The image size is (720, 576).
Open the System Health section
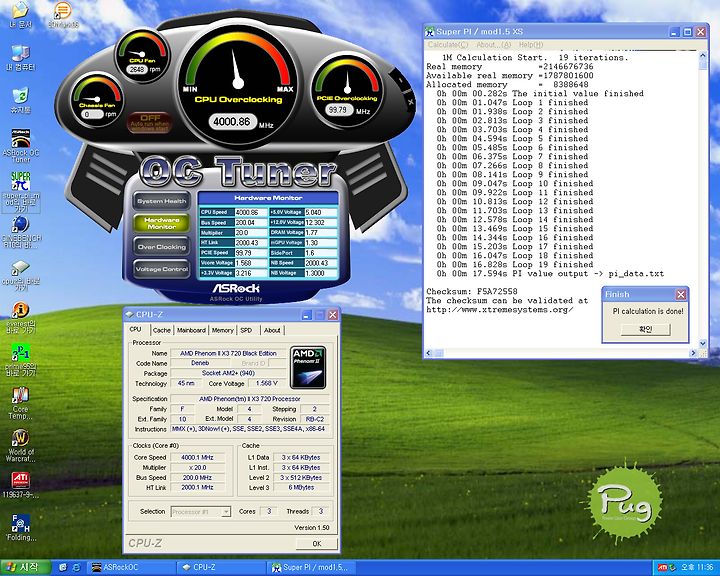(162, 201)
